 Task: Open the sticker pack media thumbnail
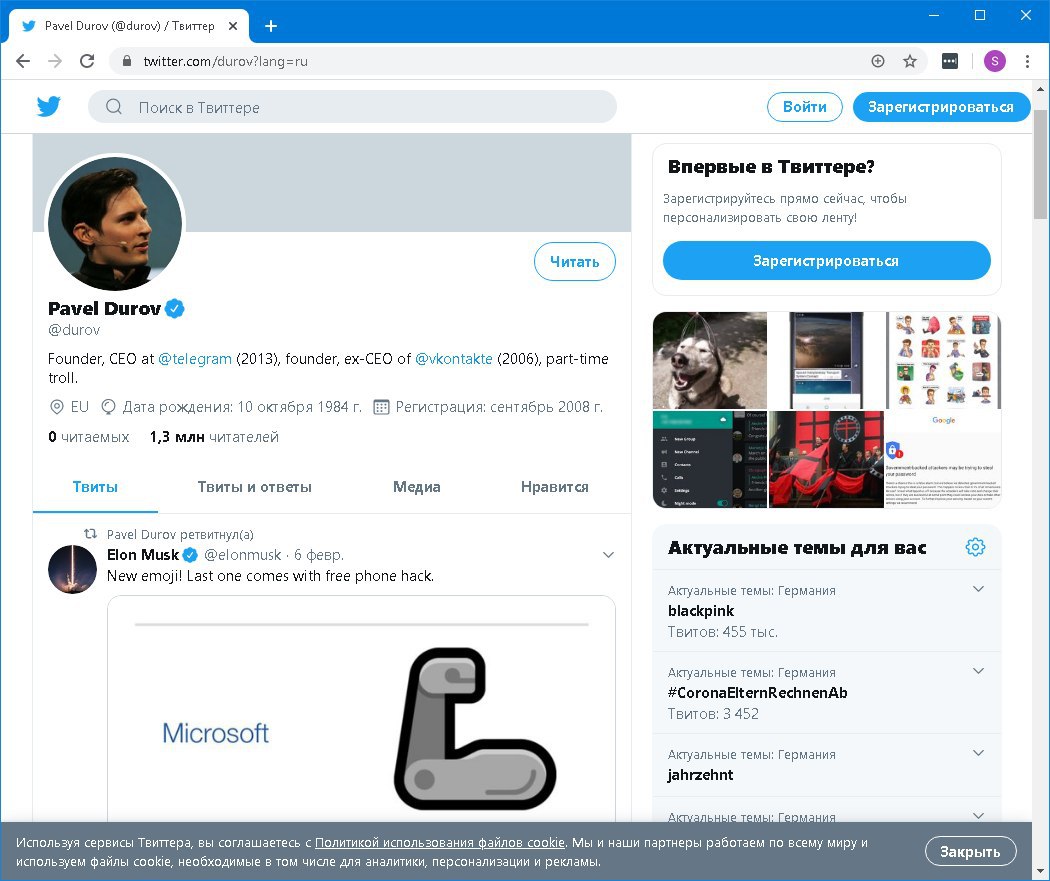[x=944, y=360]
